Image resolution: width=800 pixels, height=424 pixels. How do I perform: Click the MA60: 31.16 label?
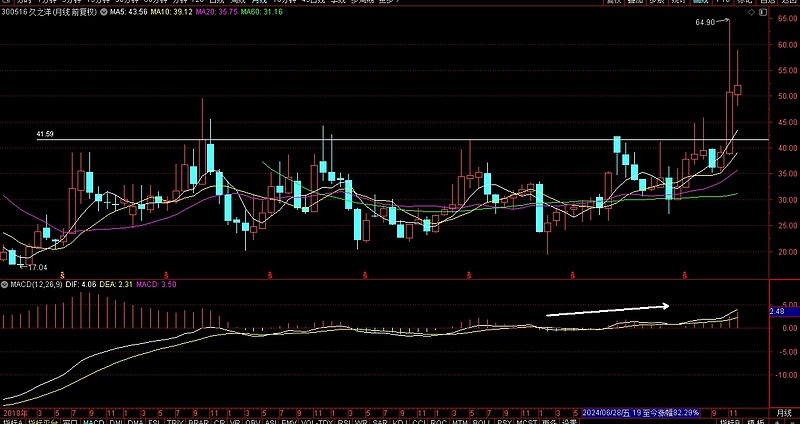[262, 12]
